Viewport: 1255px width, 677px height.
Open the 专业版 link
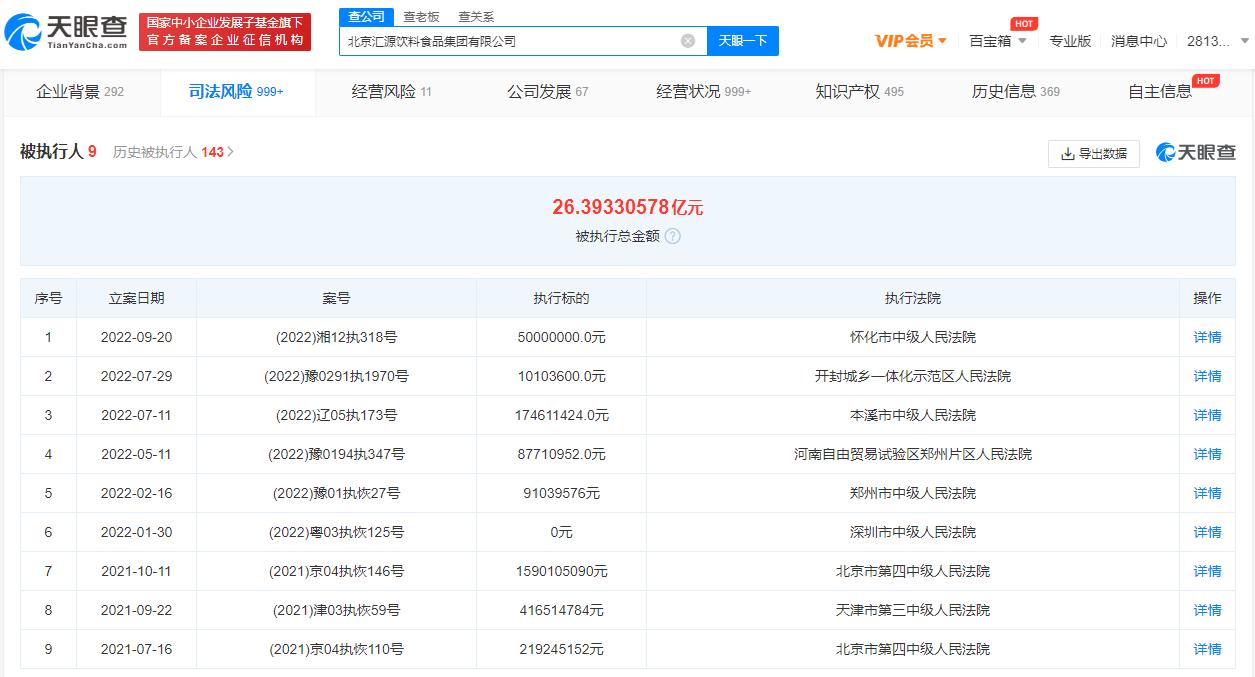tap(1070, 41)
